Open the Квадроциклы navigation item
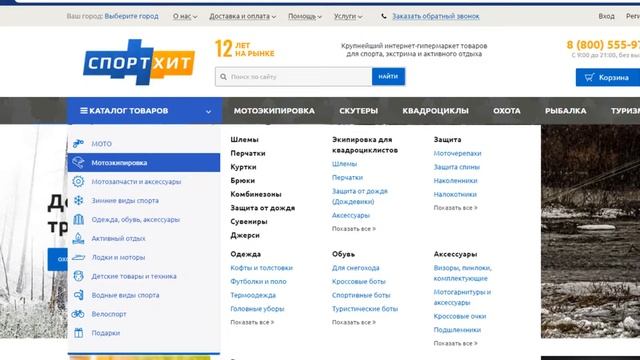 coord(436,111)
